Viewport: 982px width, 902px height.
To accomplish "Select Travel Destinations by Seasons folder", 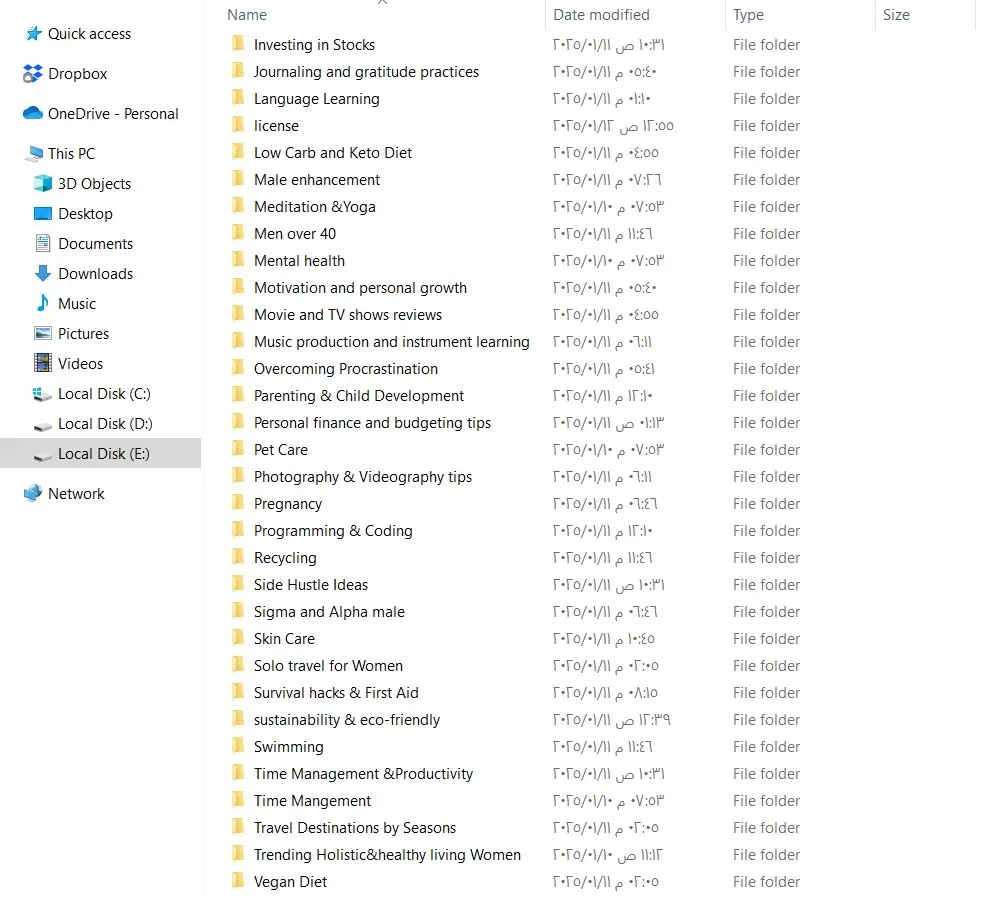I will [355, 827].
